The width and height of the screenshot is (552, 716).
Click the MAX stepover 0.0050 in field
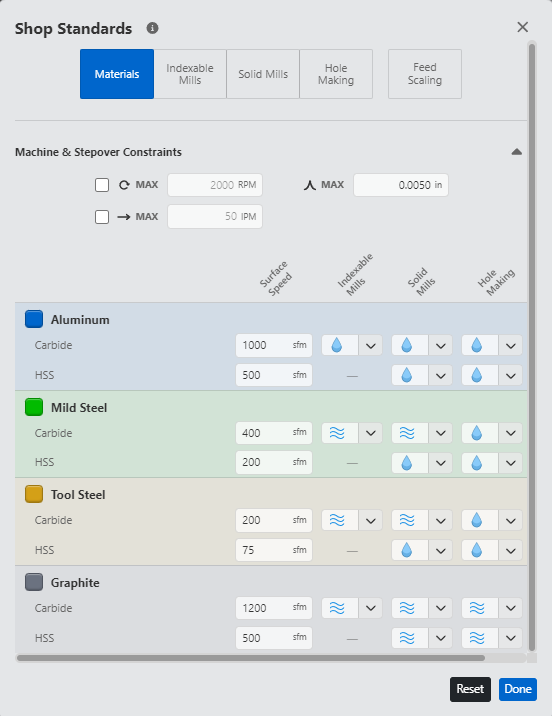401,185
